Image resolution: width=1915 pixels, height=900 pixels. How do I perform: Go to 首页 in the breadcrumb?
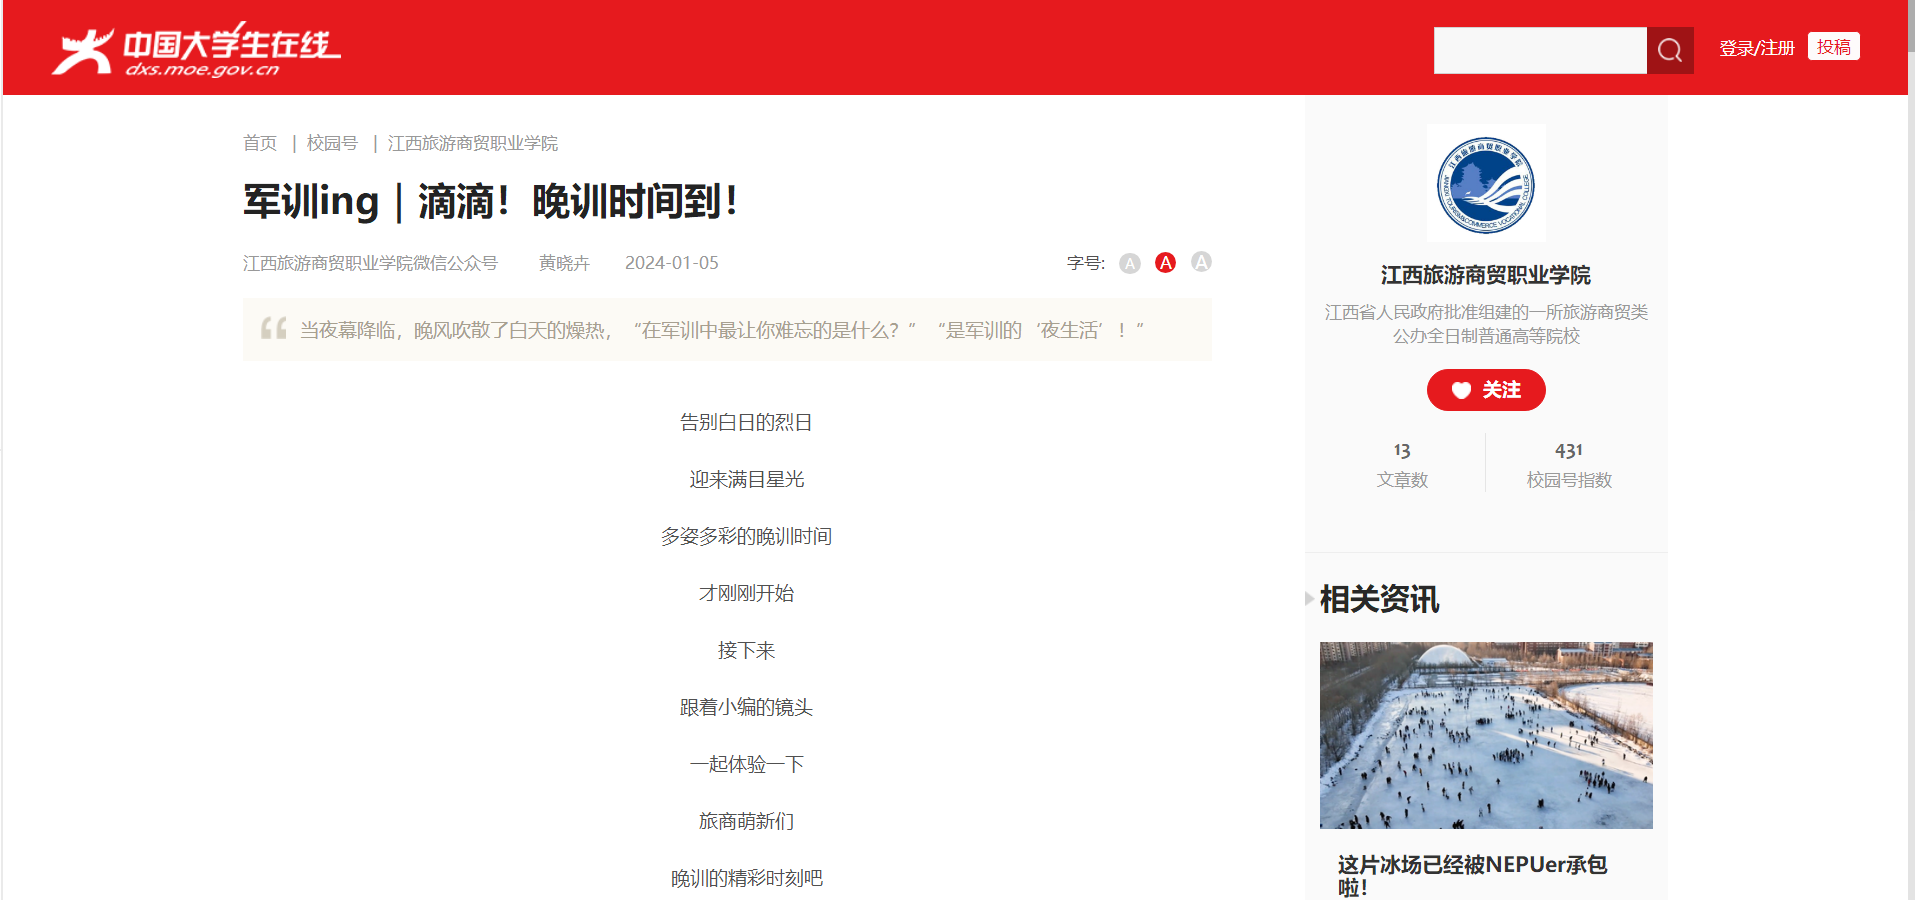point(260,143)
